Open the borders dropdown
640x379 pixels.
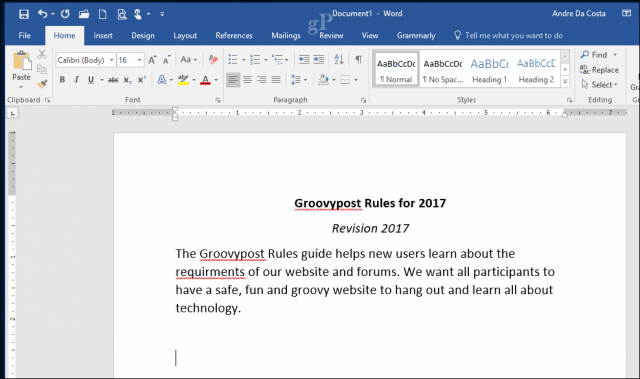(x=356, y=80)
